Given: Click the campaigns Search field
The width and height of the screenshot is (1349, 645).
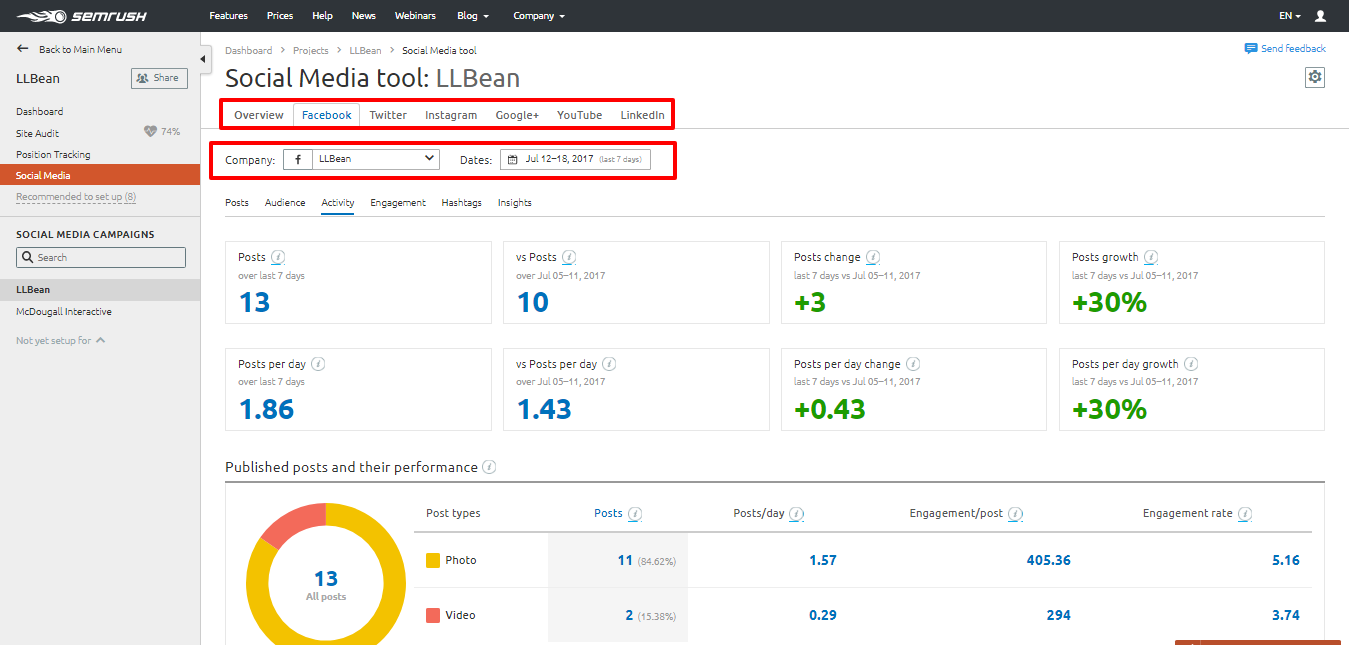Looking at the screenshot, I should (x=101, y=258).
